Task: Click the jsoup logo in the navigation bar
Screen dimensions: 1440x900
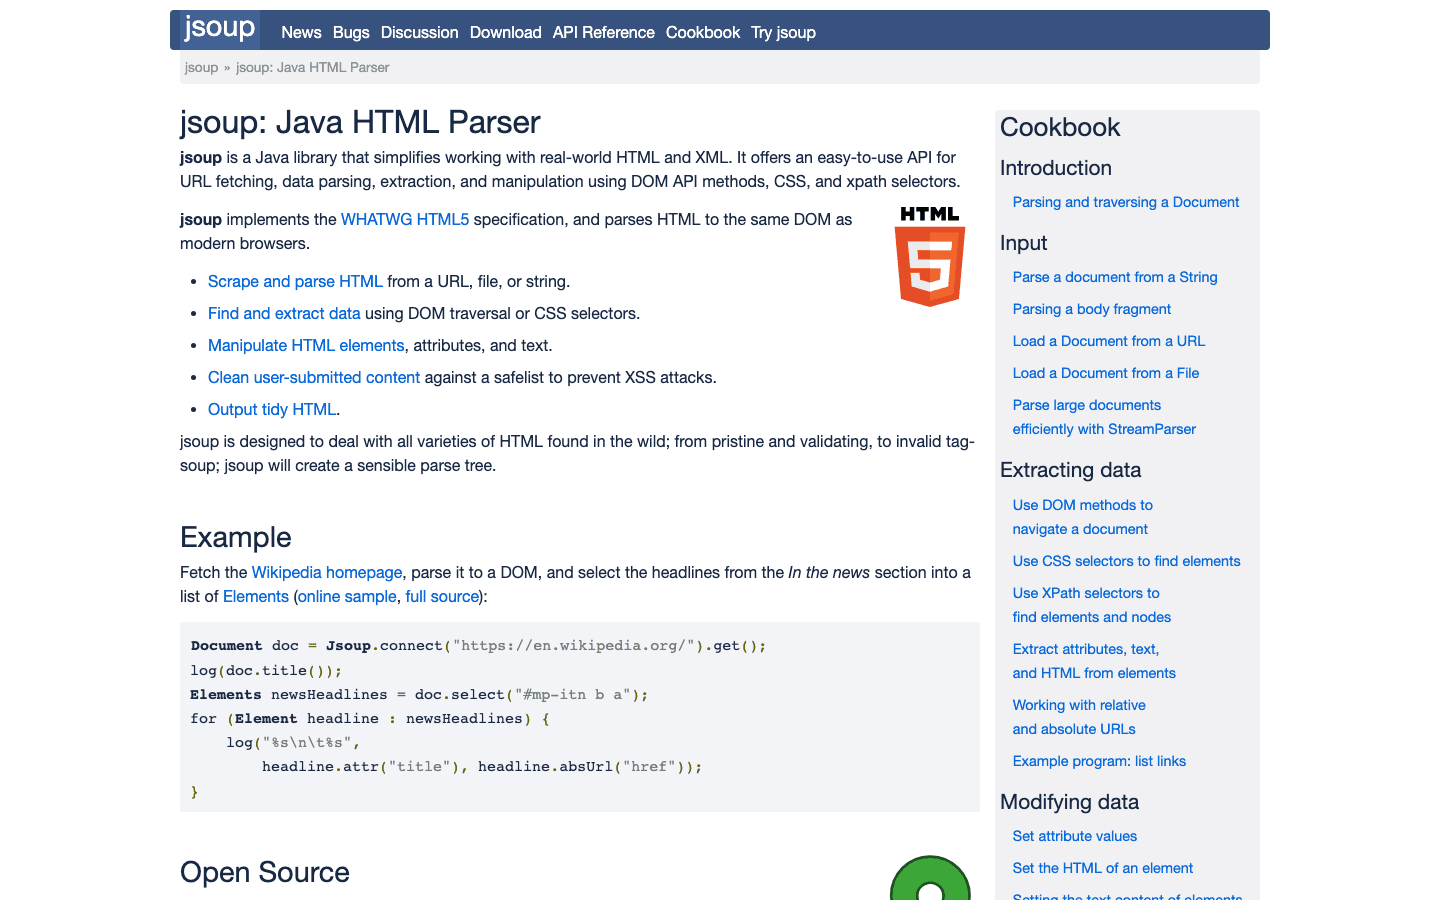Action: click(216, 29)
